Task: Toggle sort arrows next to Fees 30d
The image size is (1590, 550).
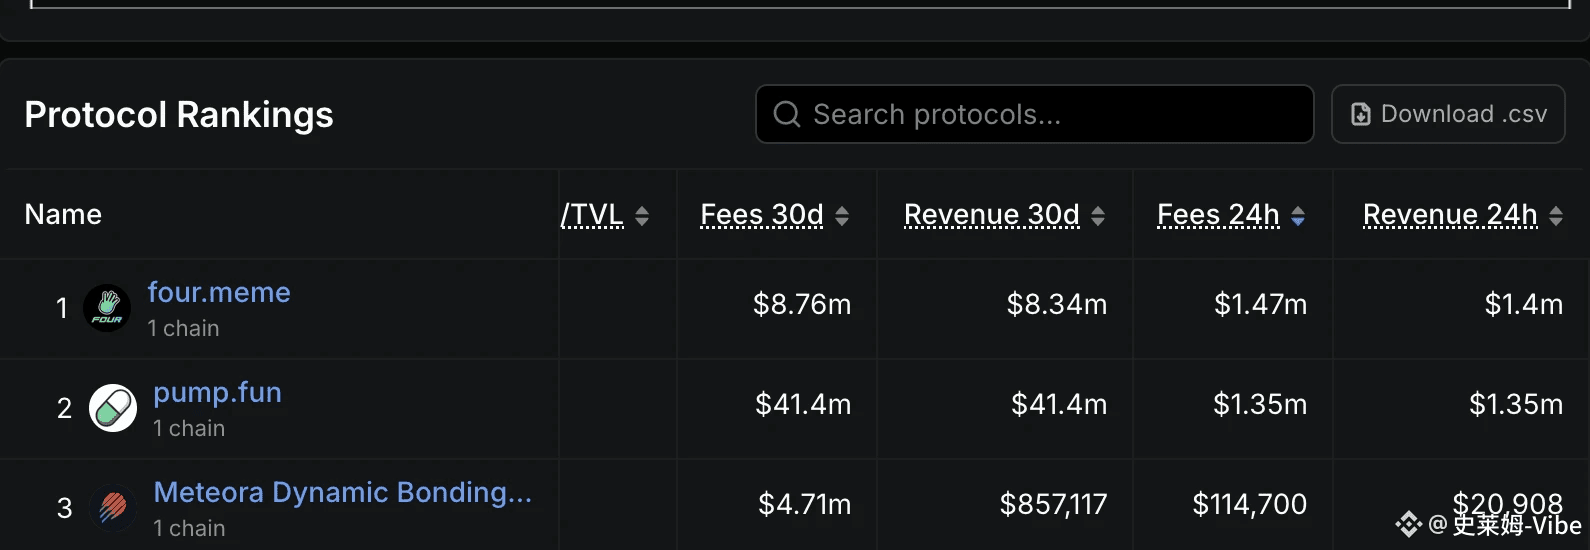Action: pos(842,216)
